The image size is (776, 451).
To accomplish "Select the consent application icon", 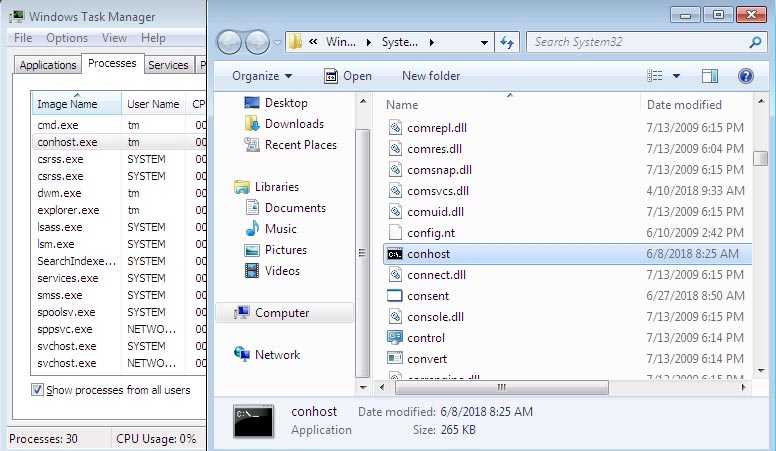I will 394,296.
